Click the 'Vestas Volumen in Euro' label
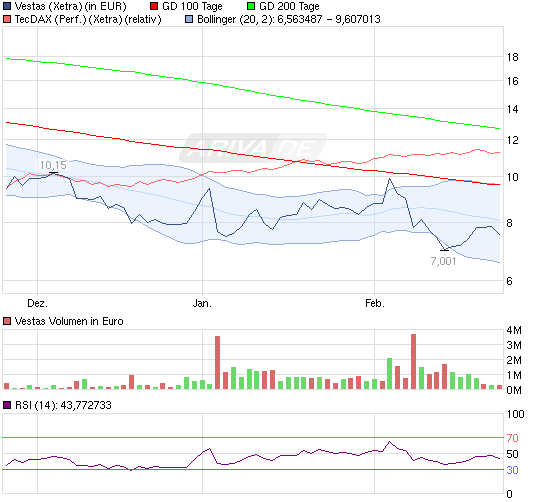Image resolution: width=545 pixels, height=502 pixels. [69, 321]
